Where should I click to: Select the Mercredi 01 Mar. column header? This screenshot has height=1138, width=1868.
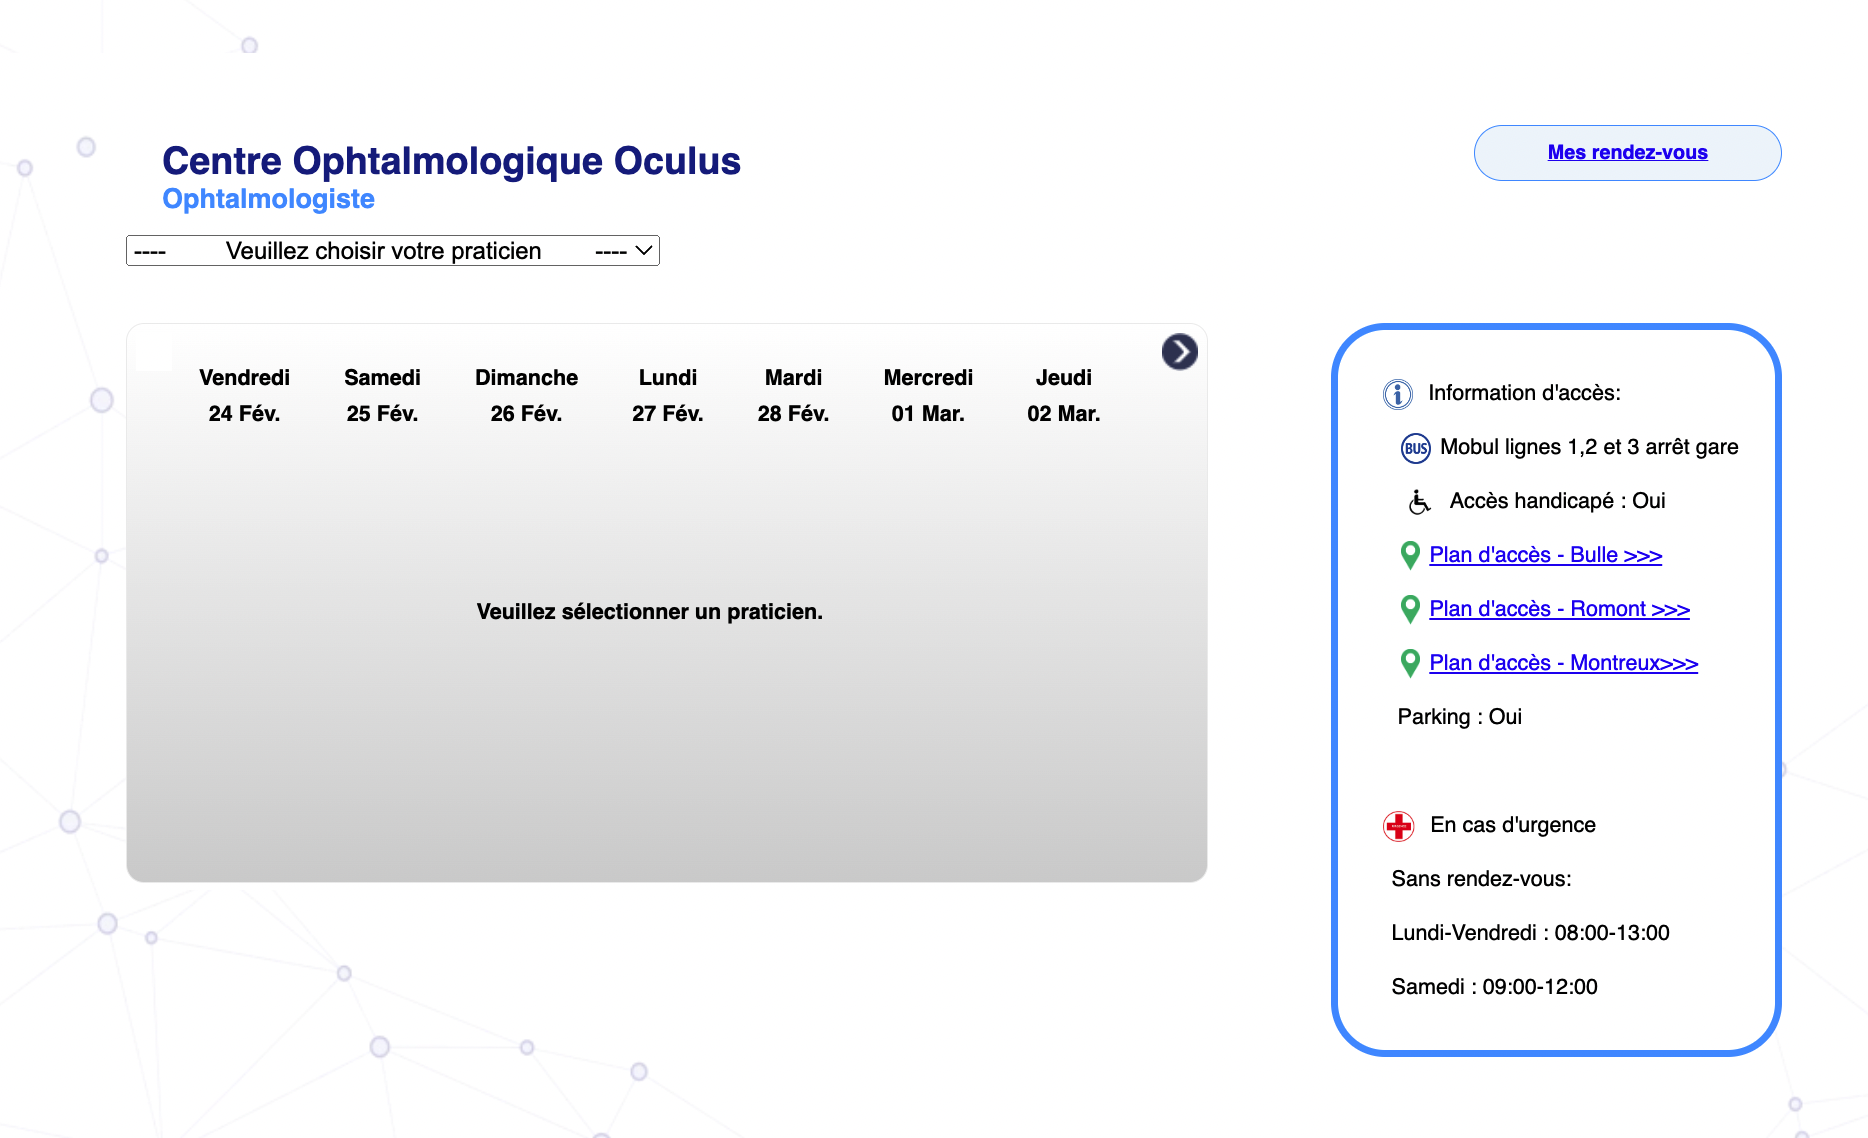click(928, 395)
